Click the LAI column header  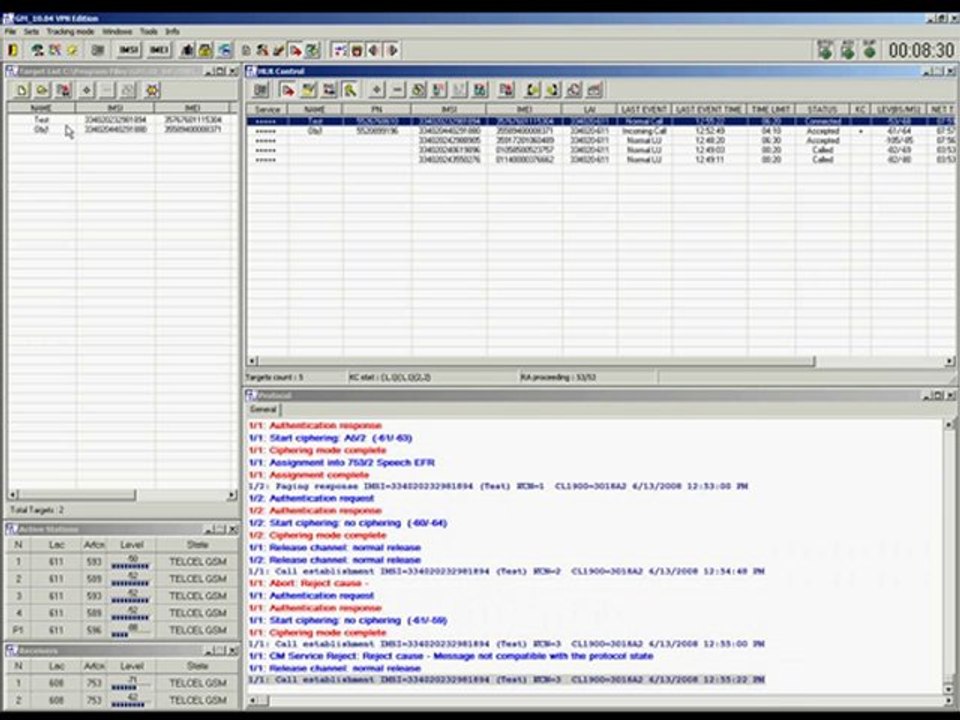point(590,109)
